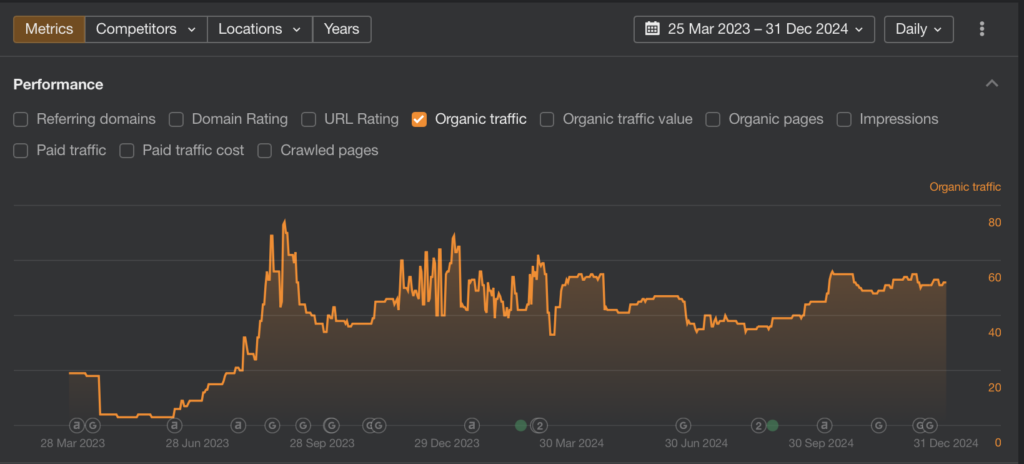Open the 25 Mar 2023 – 31 Dec 2024 date range
The image size is (1024, 464).
(755, 29)
